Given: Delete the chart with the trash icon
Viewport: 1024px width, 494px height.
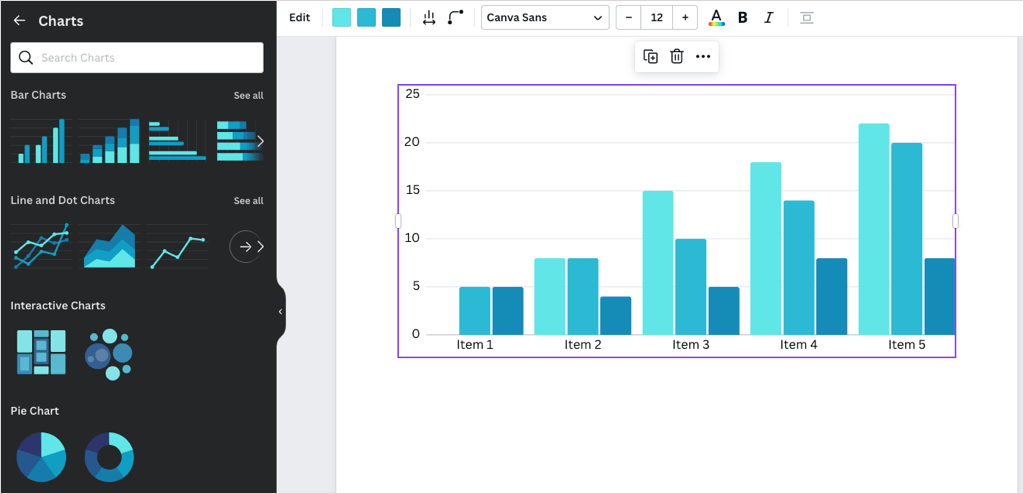Looking at the screenshot, I should point(677,57).
